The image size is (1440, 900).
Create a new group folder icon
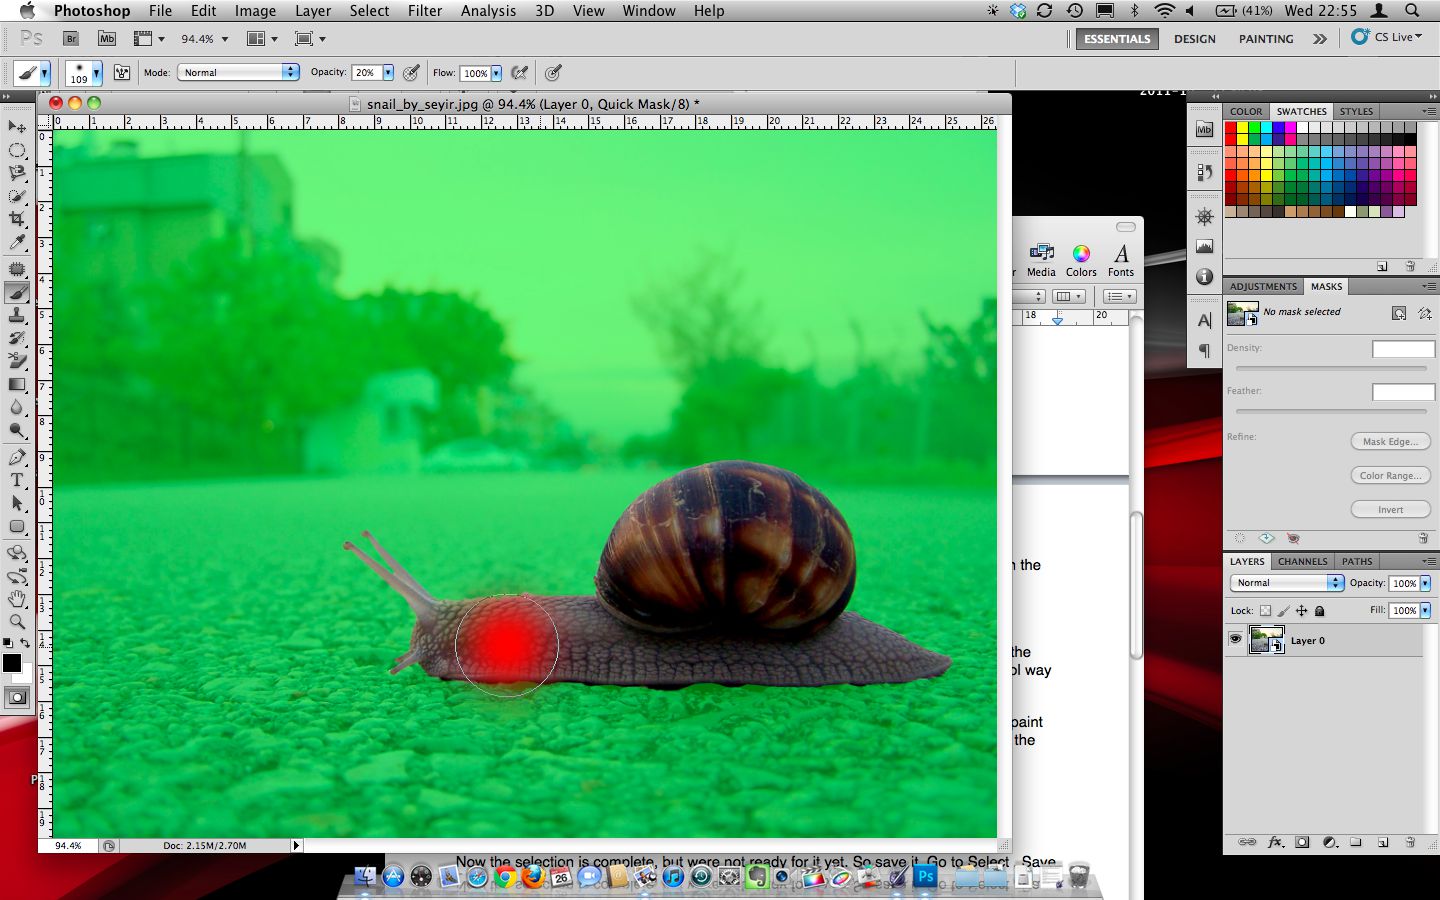(x=1356, y=842)
